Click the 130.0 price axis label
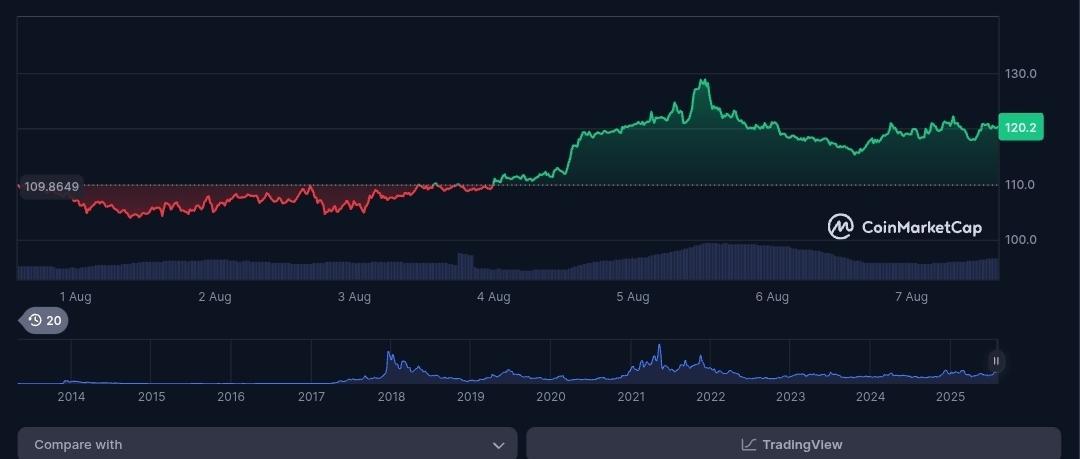1080x459 pixels. click(x=1020, y=74)
